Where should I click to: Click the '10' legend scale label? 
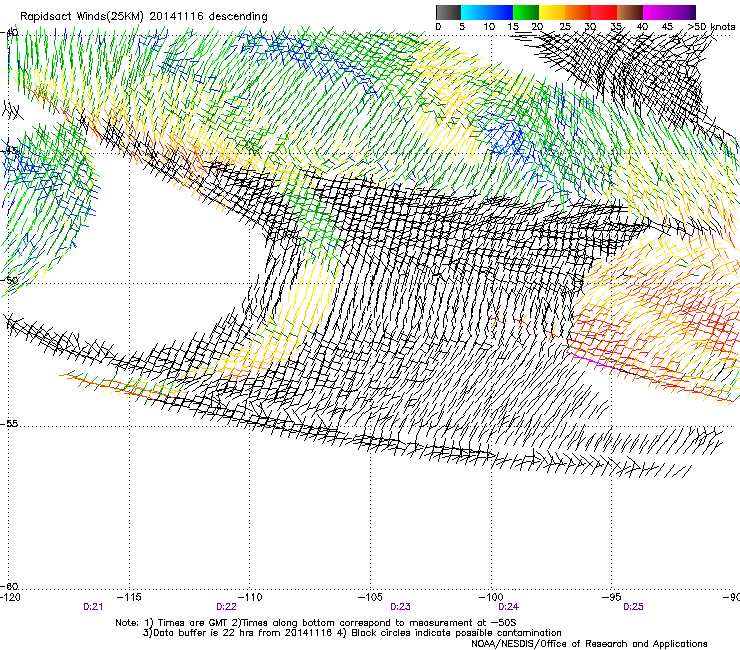click(489, 27)
